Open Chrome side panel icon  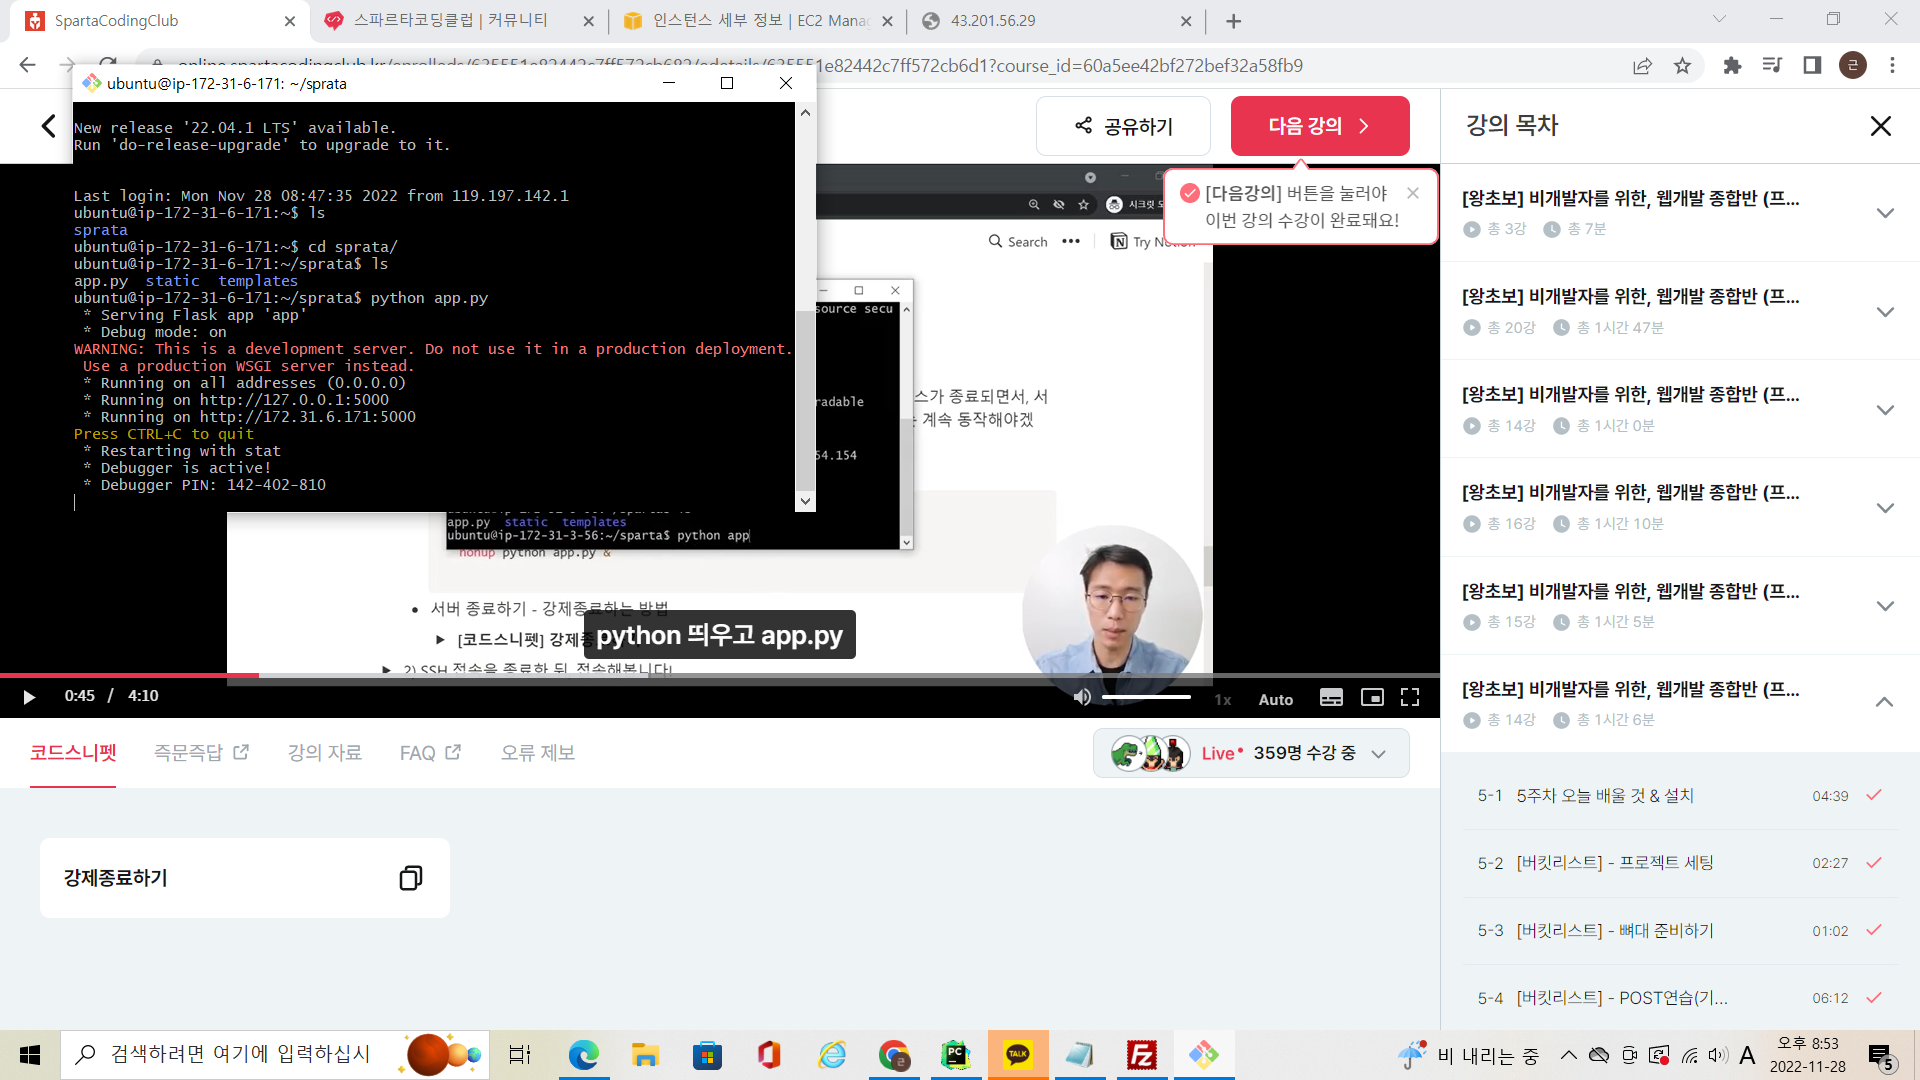click(x=1812, y=66)
